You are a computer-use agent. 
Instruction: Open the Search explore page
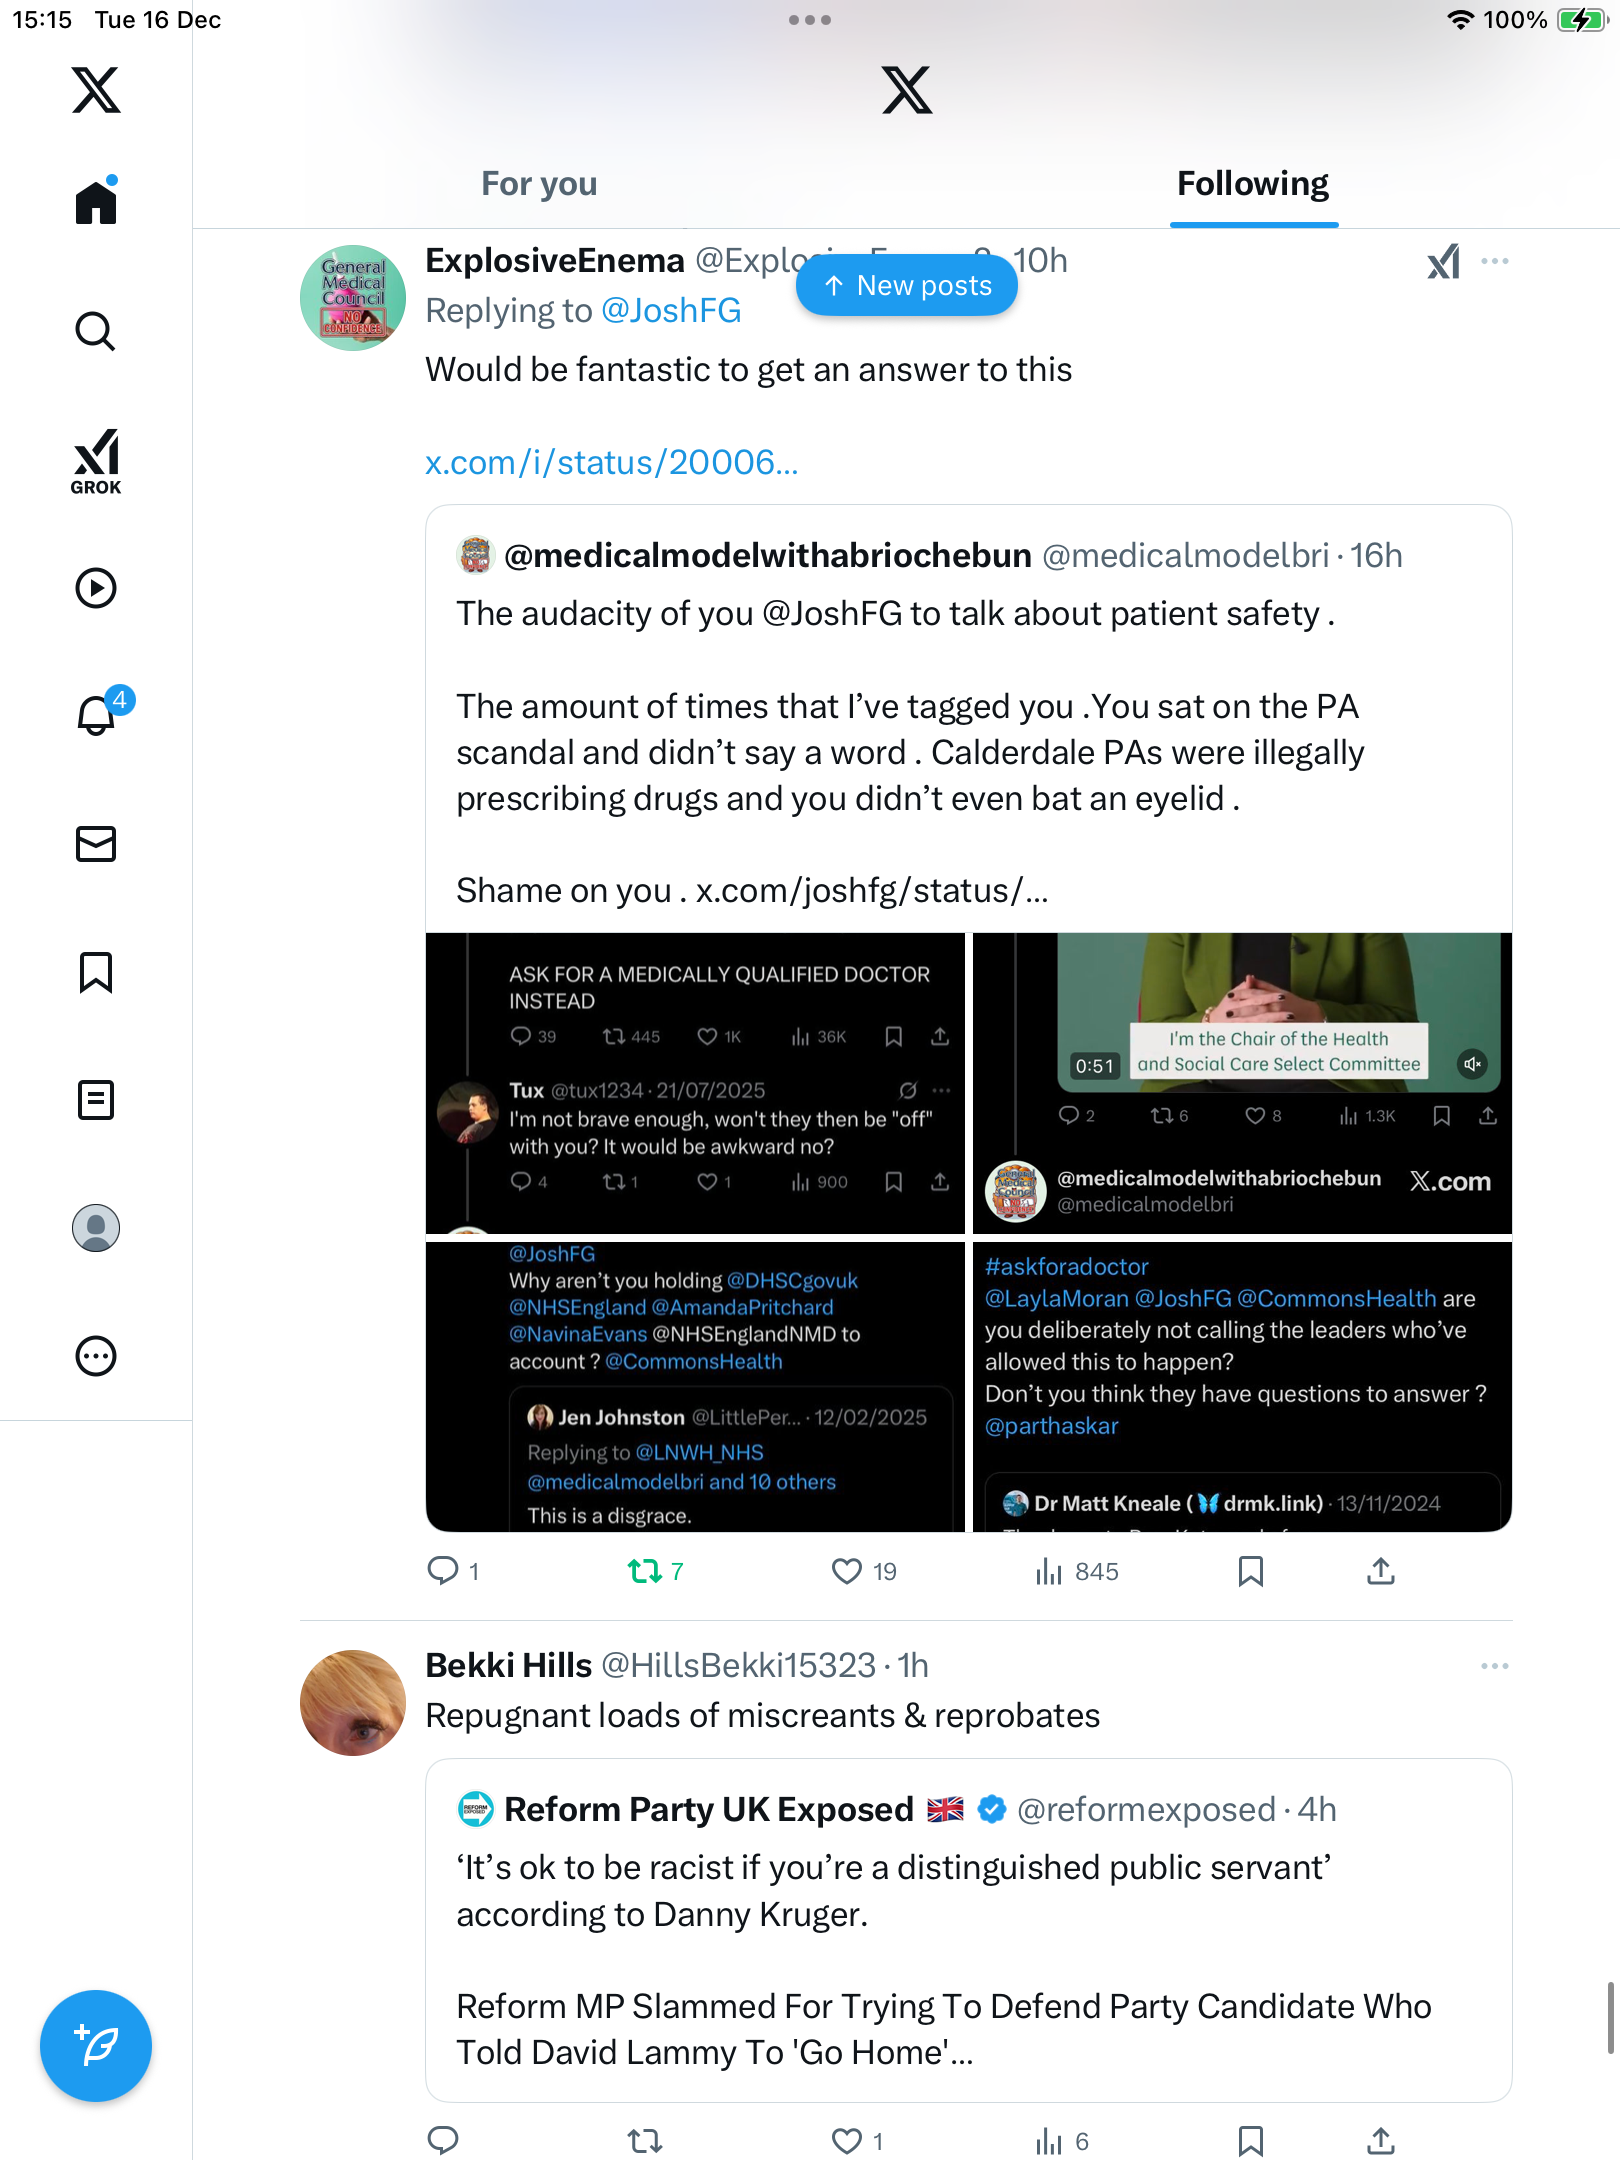click(96, 332)
